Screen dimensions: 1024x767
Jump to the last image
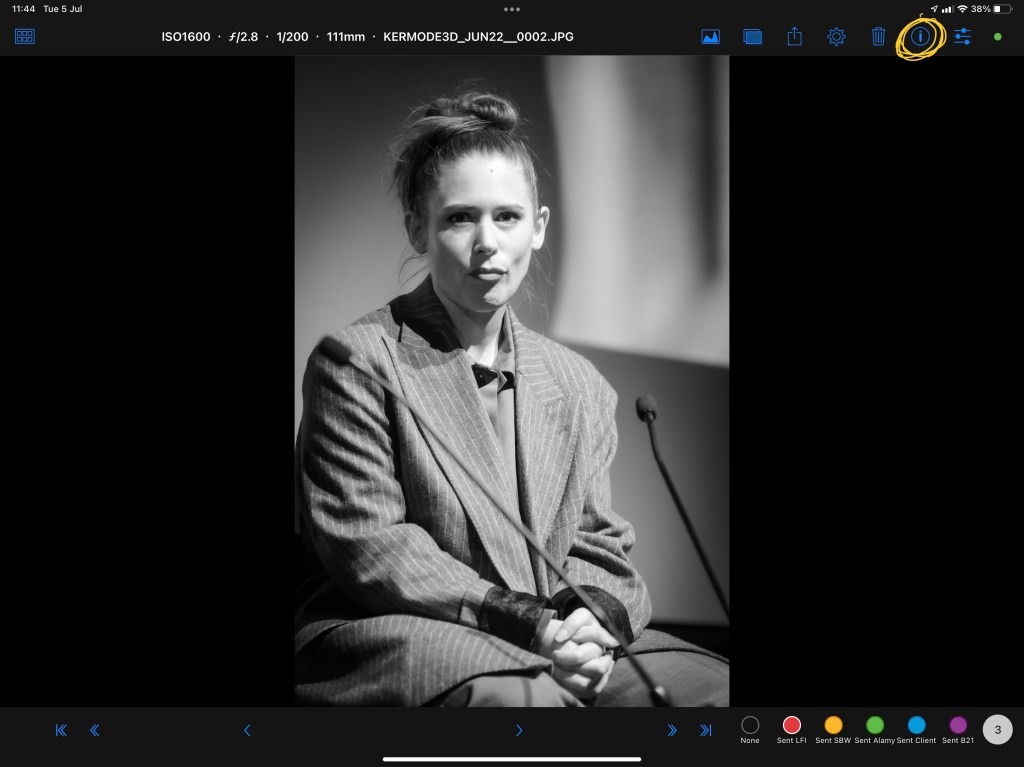click(x=705, y=731)
